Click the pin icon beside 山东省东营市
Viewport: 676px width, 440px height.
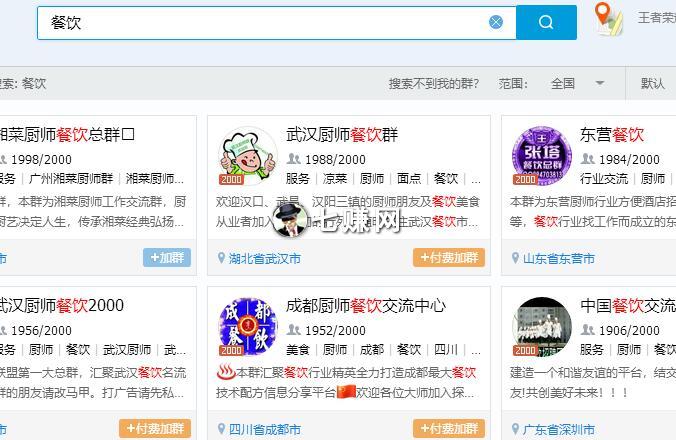pos(515,258)
